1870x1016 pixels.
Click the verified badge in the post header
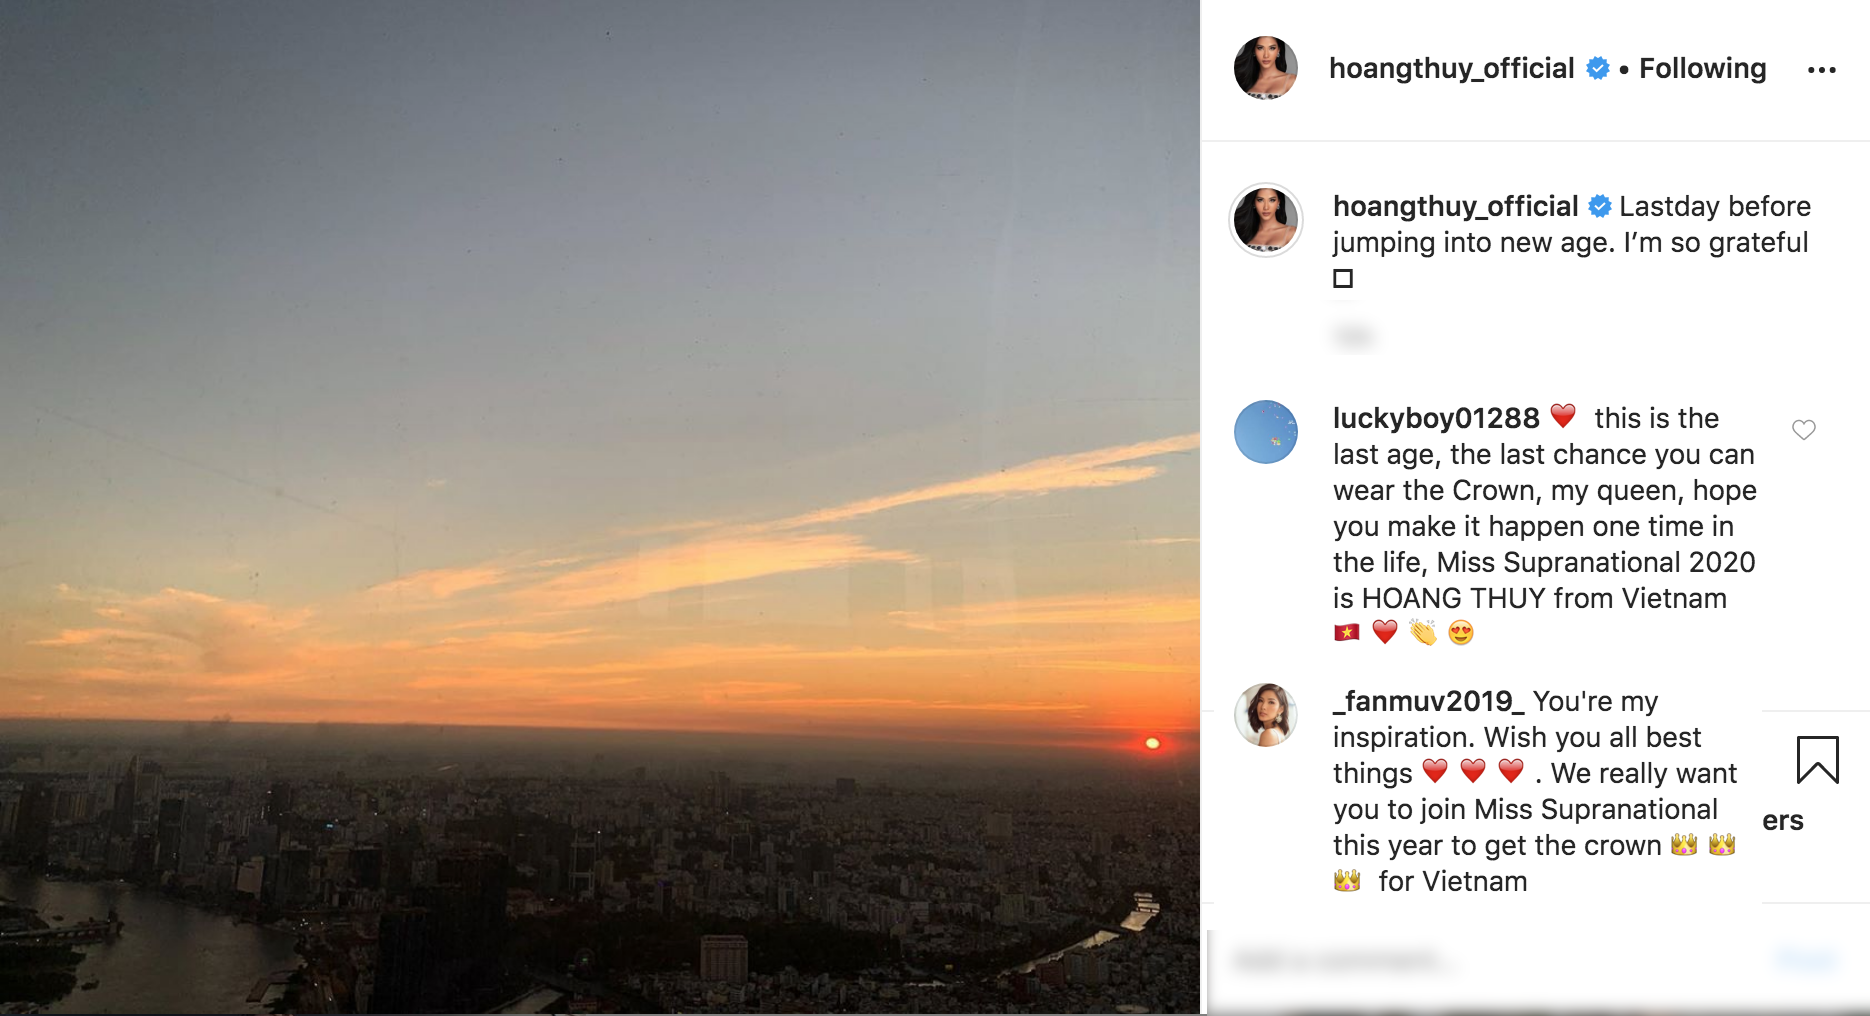[x=1598, y=68]
